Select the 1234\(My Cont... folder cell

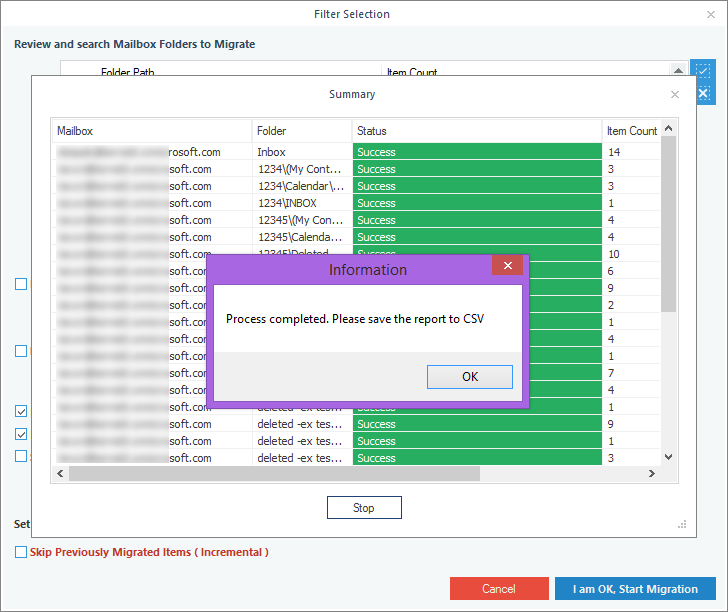click(302, 169)
